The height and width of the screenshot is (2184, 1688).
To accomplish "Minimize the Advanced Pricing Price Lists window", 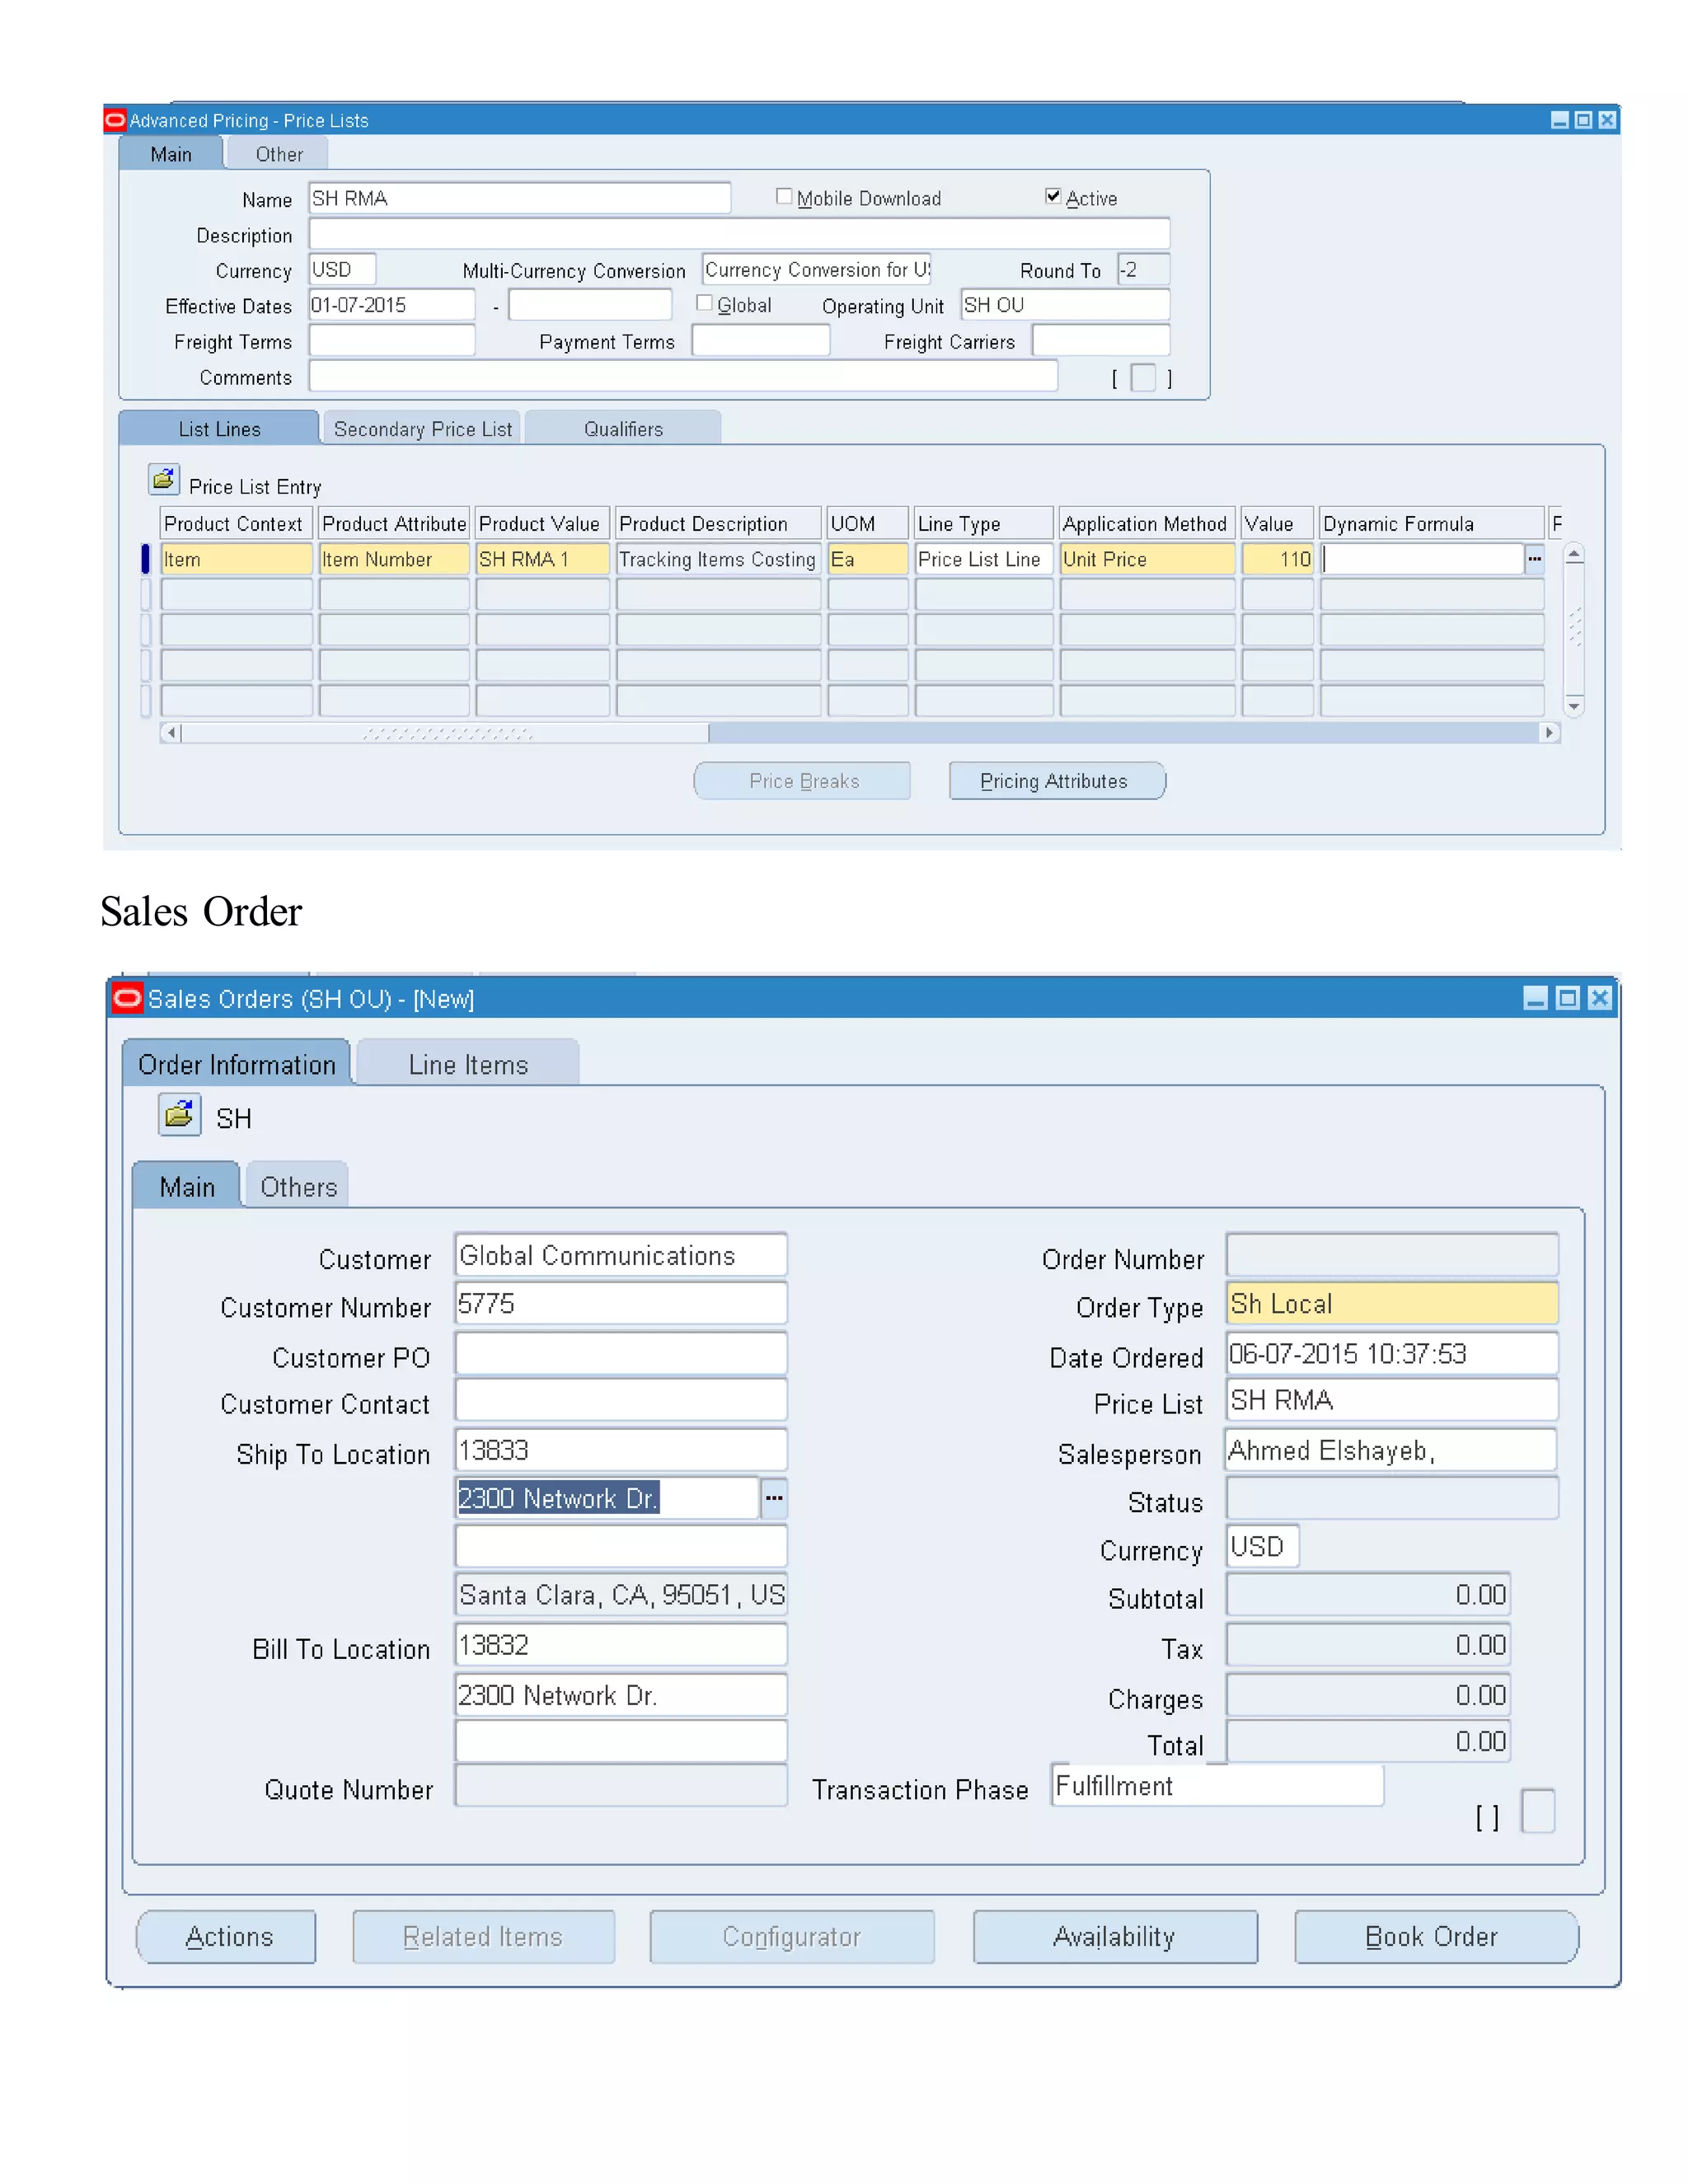I will click(x=1559, y=120).
